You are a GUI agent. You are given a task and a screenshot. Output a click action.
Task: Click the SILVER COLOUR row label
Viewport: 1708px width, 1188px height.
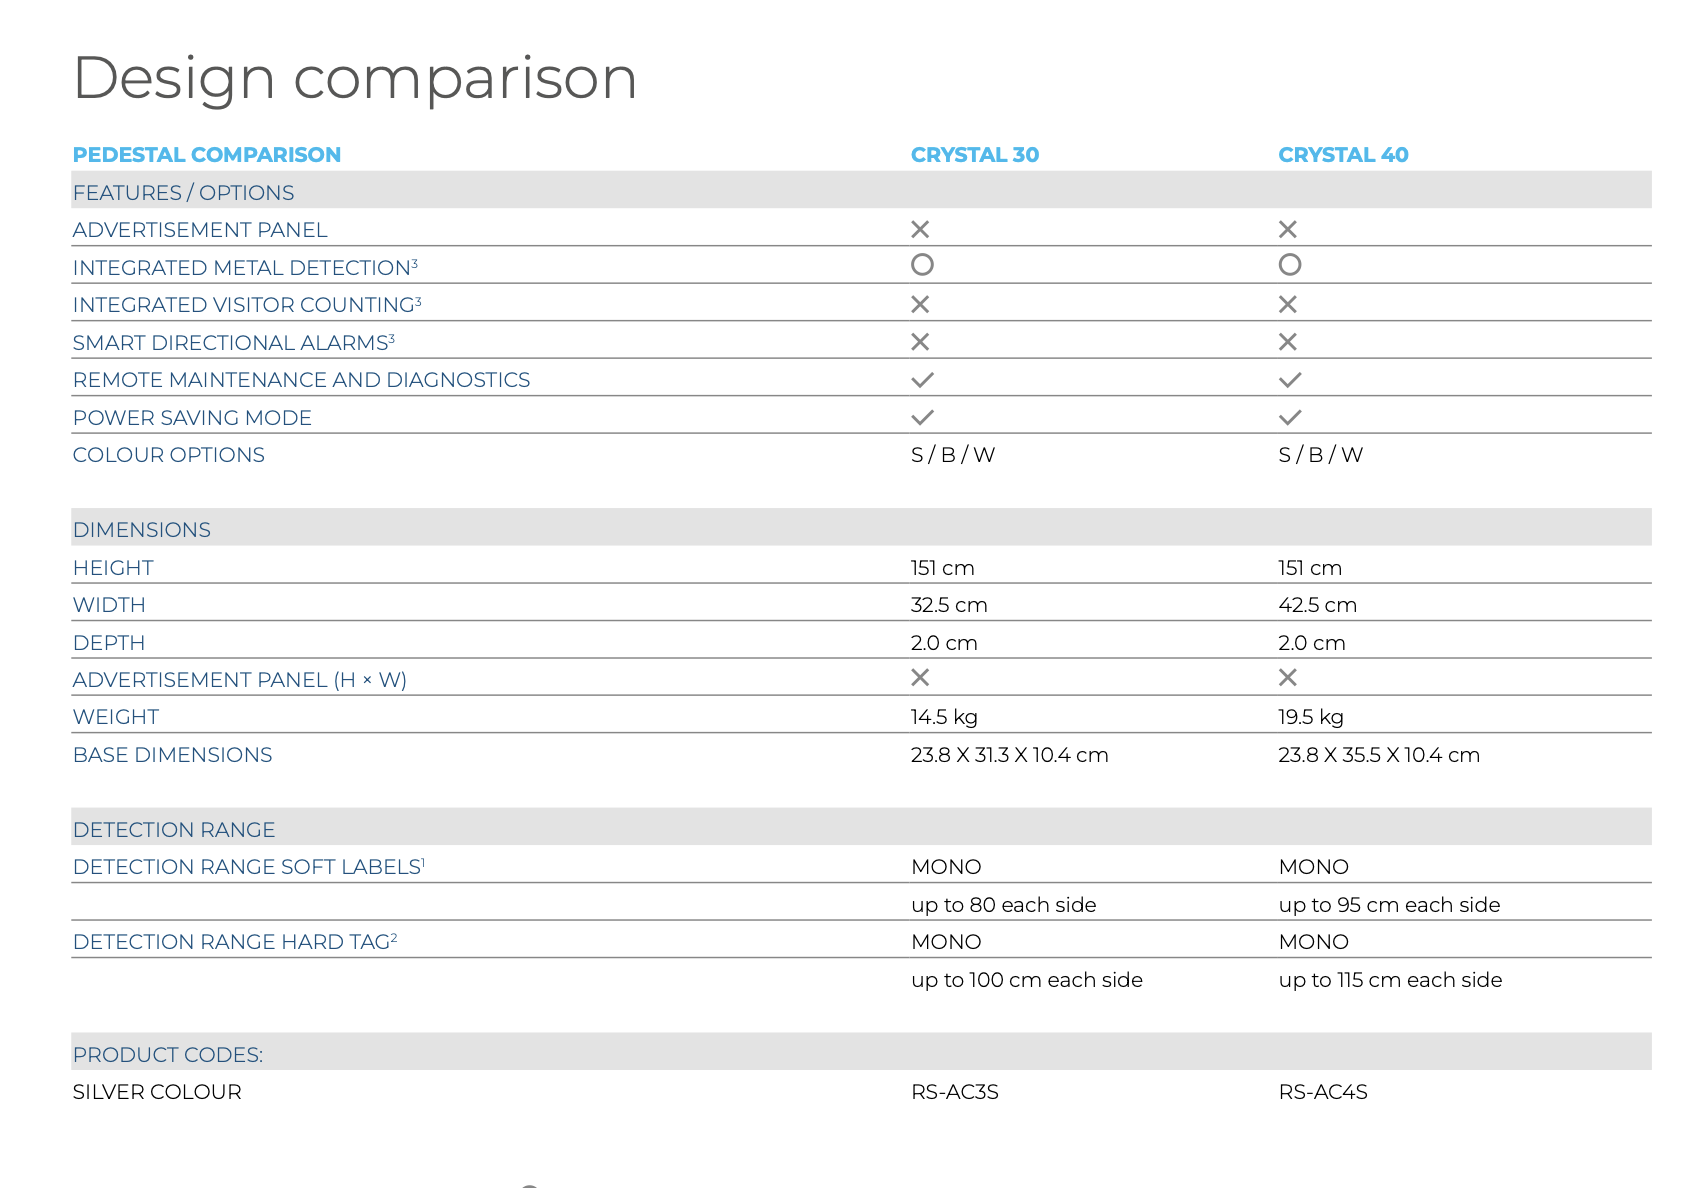pyautogui.click(x=157, y=1092)
